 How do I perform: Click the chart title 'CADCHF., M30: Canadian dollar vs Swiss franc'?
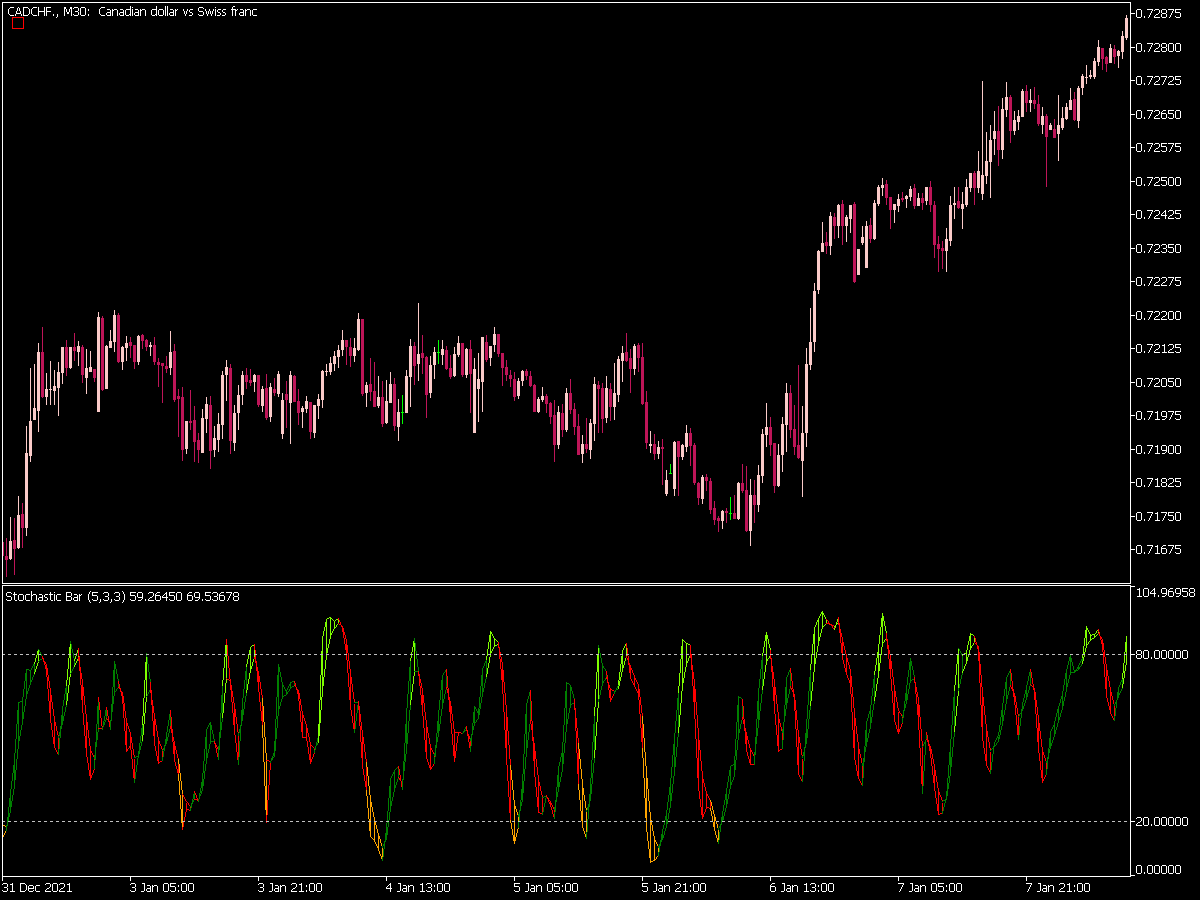[x=131, y=12]
